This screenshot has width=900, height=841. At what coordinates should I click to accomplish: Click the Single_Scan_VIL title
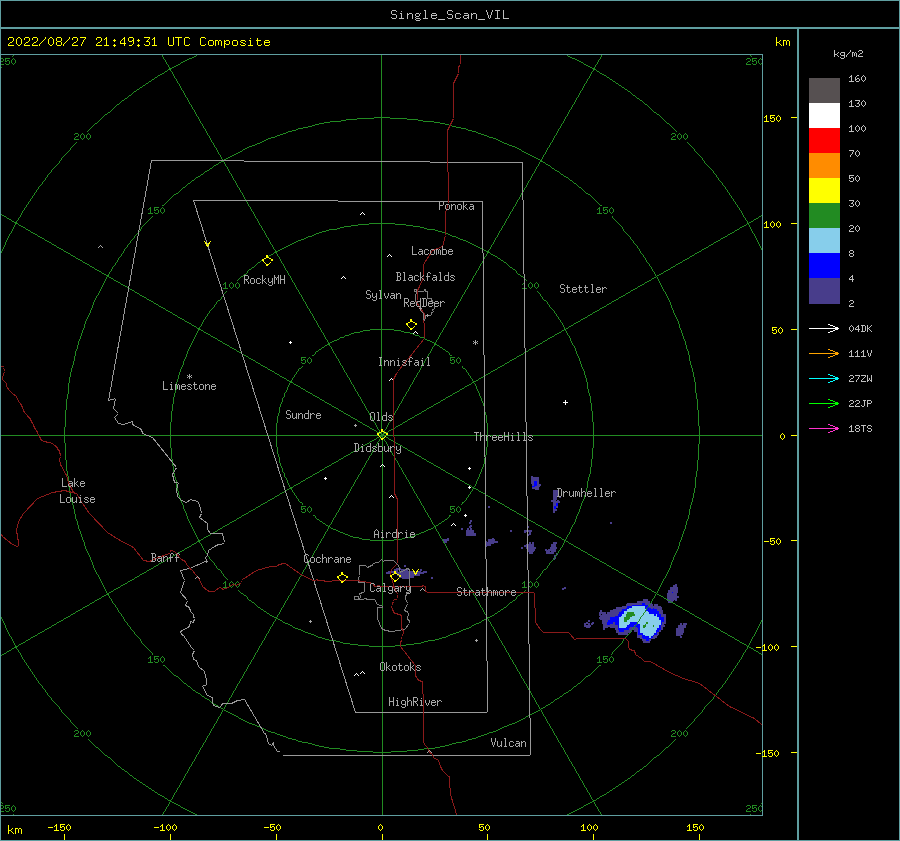tap(449, 14)
